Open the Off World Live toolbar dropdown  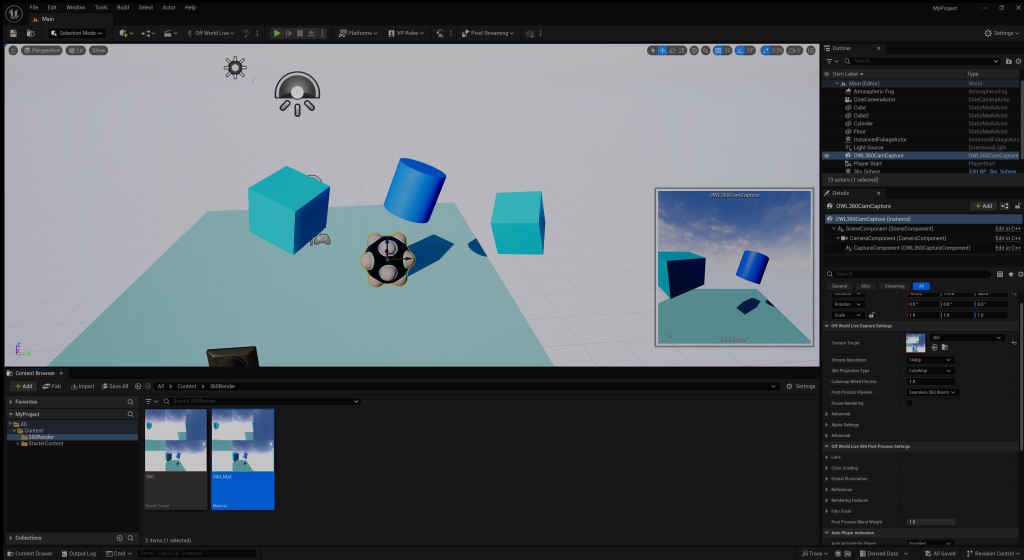pos(210,33)
